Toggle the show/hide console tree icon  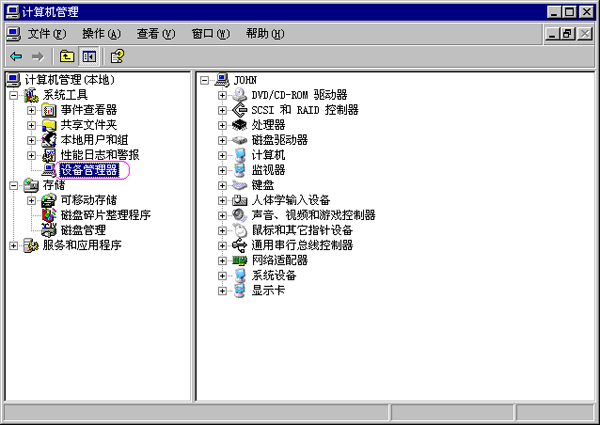(89, 57)
